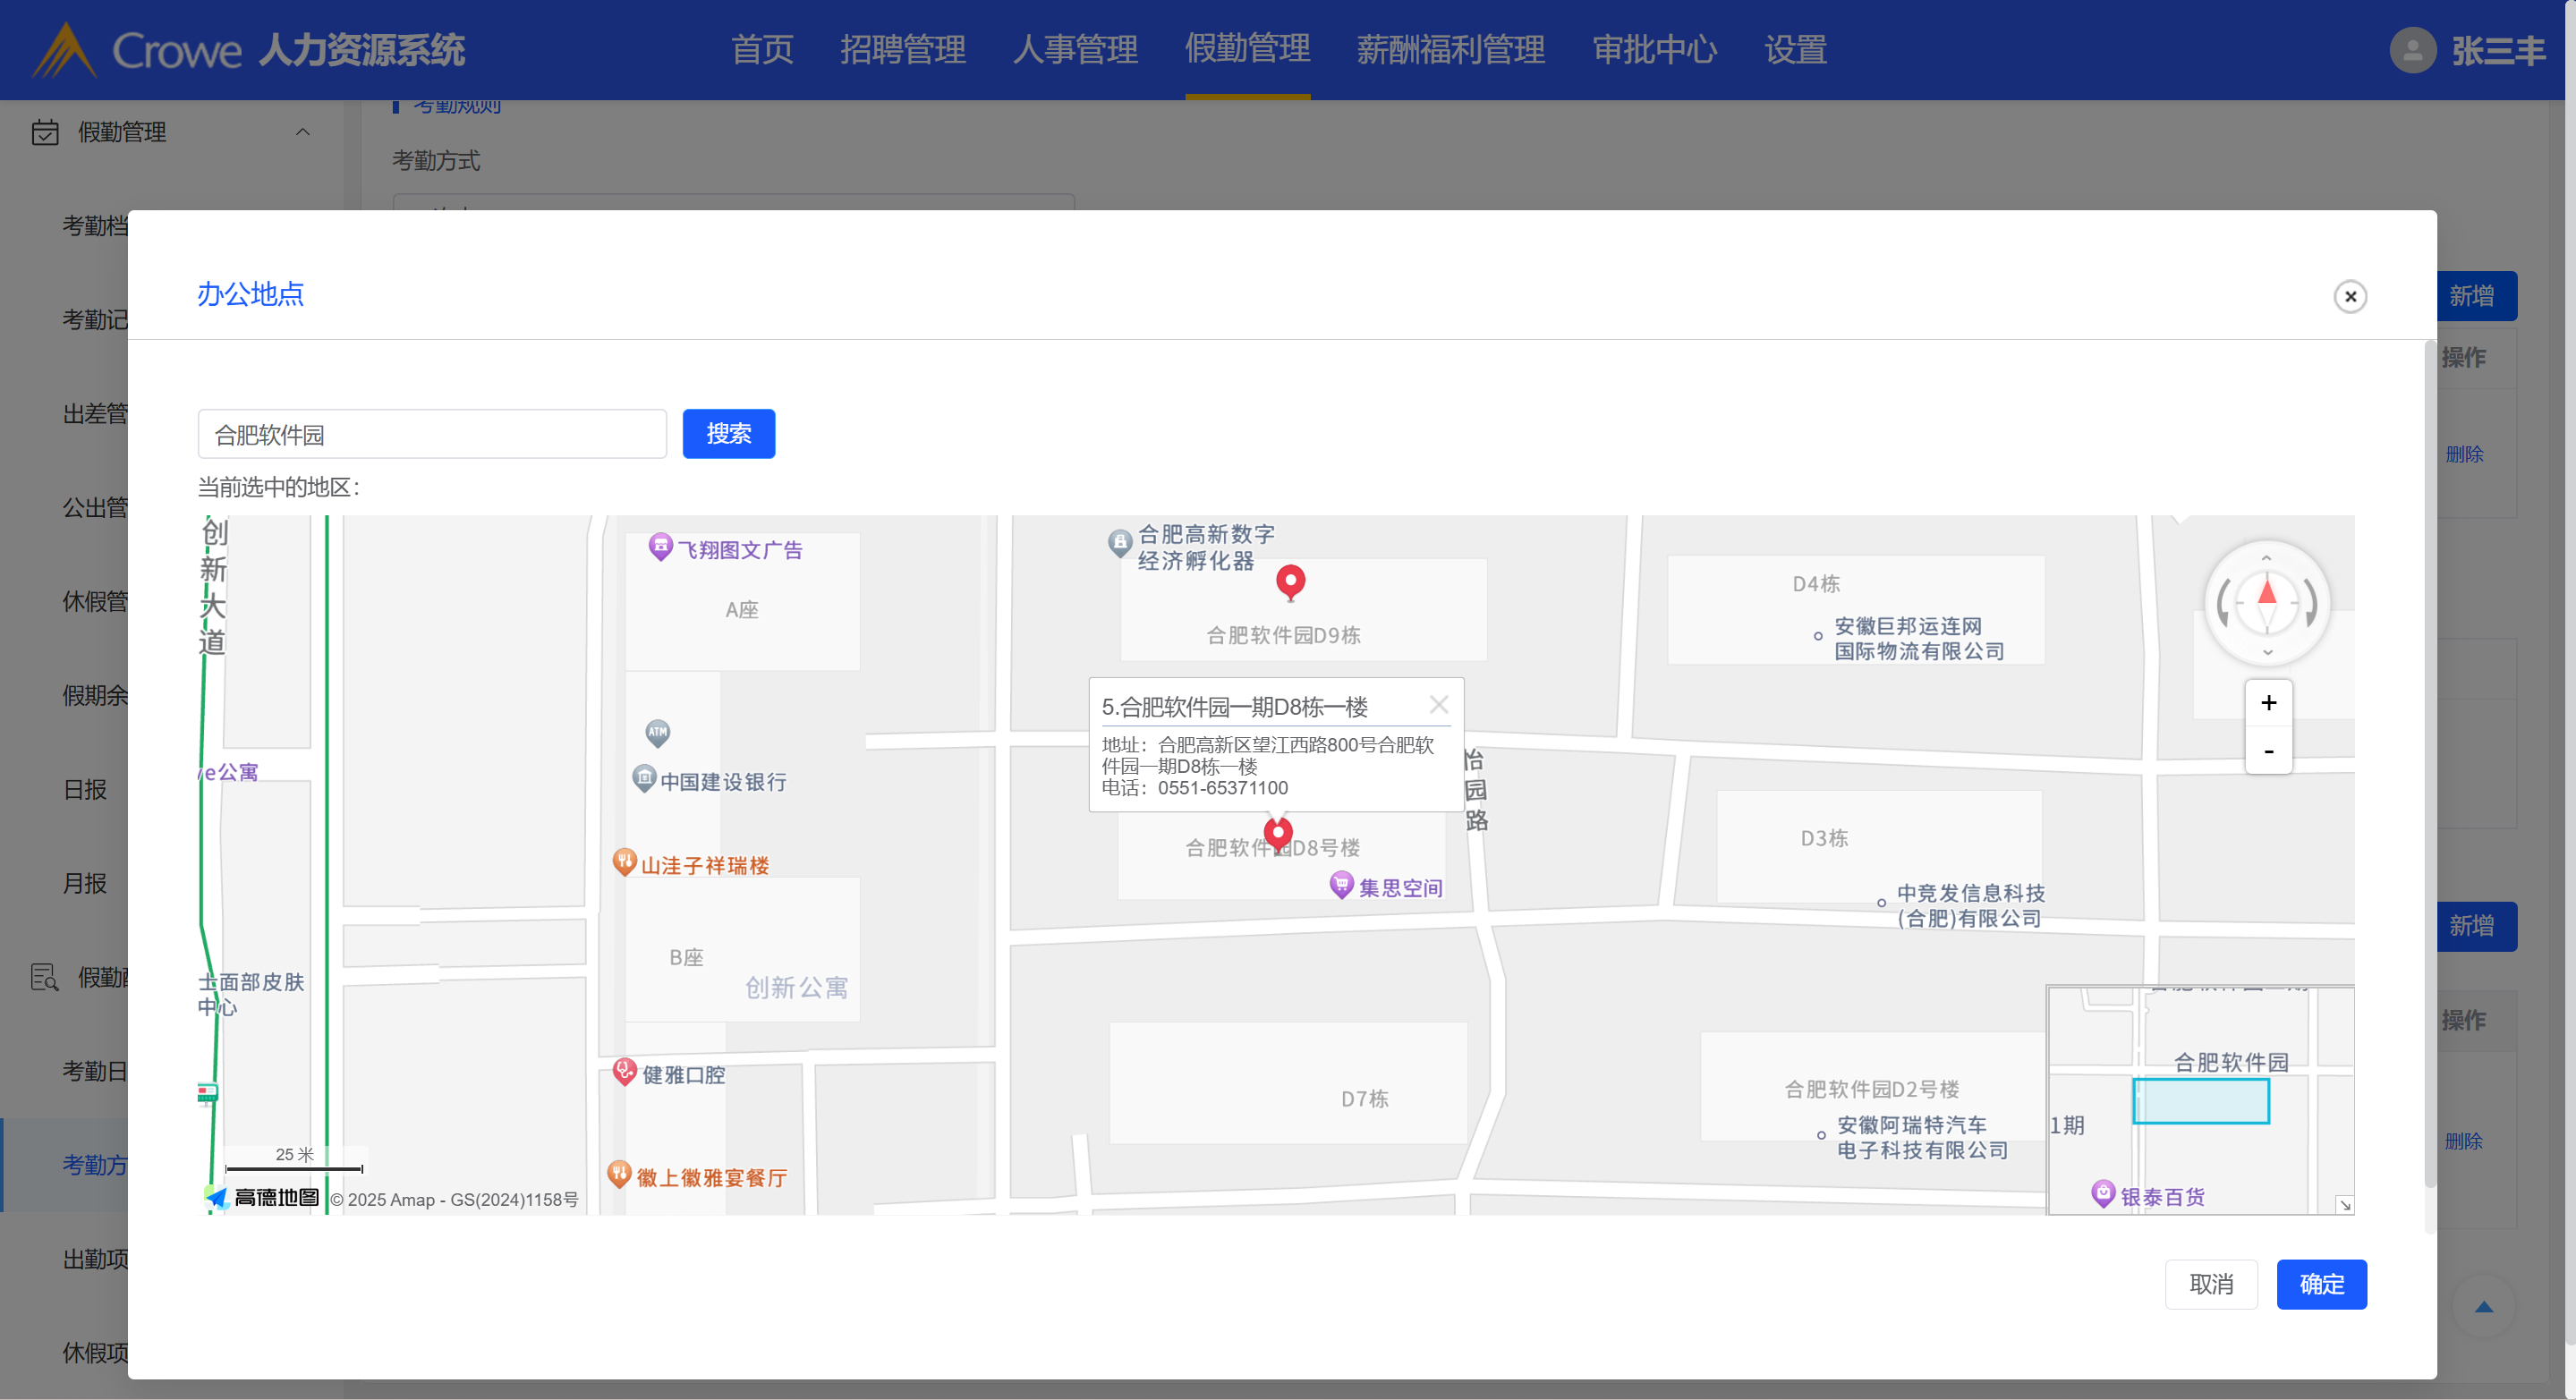Screen dimensions: 2576x1400
Task: Tilt map up with compass chevron
Action: coord(2267,558)
